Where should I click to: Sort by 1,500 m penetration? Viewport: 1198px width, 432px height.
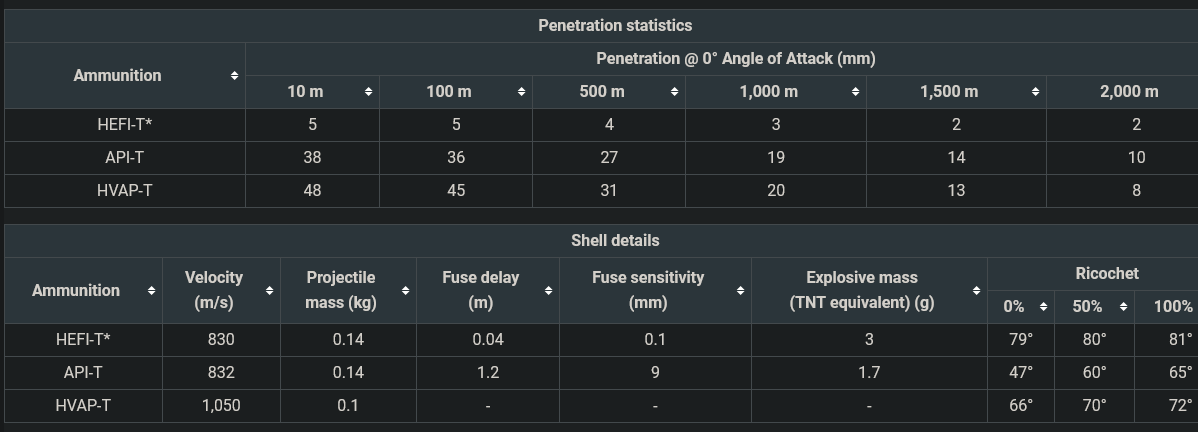pos(1036,92)
